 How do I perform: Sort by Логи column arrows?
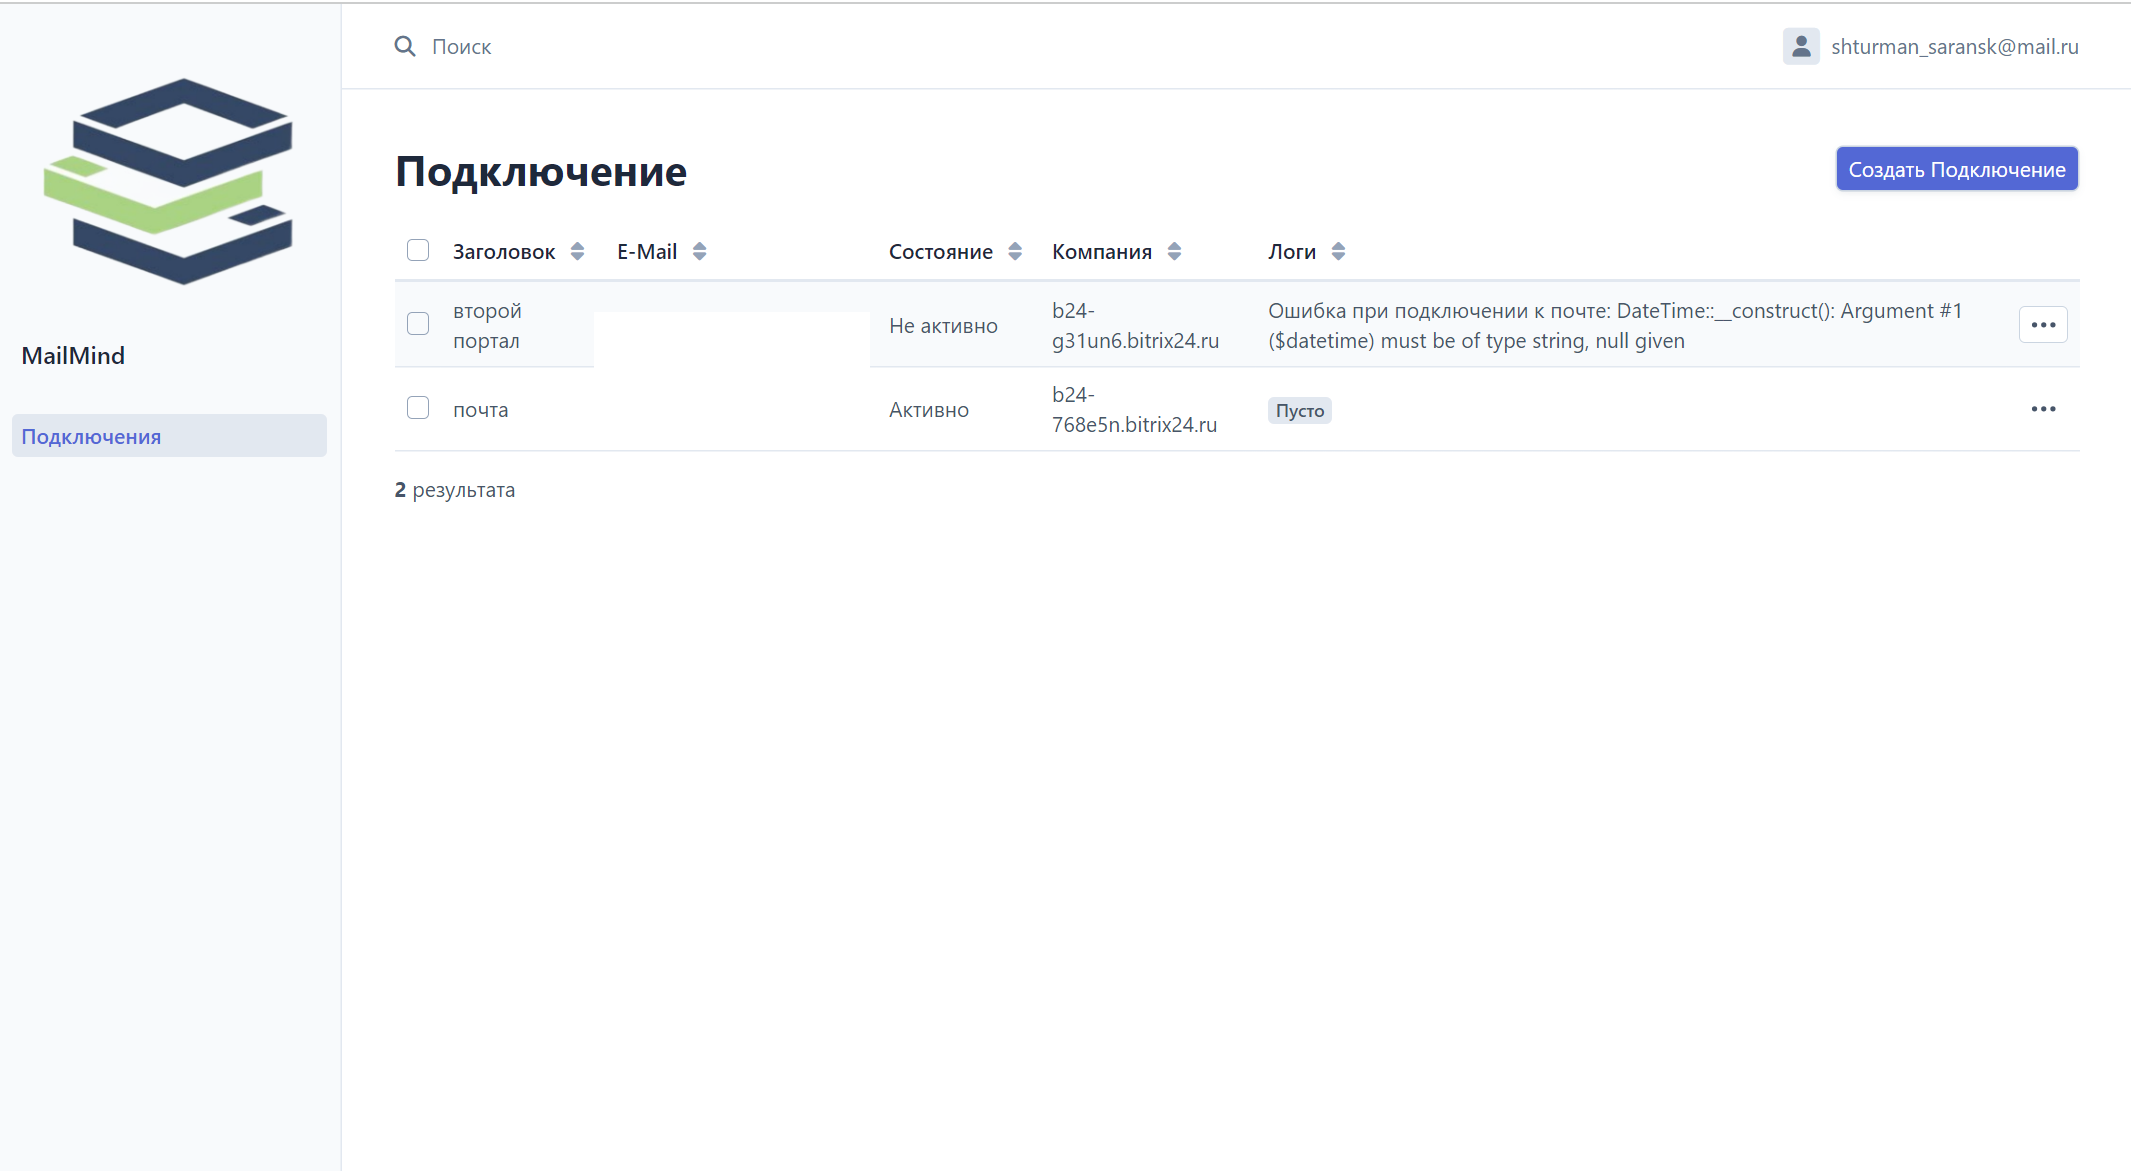point(1338,252)
